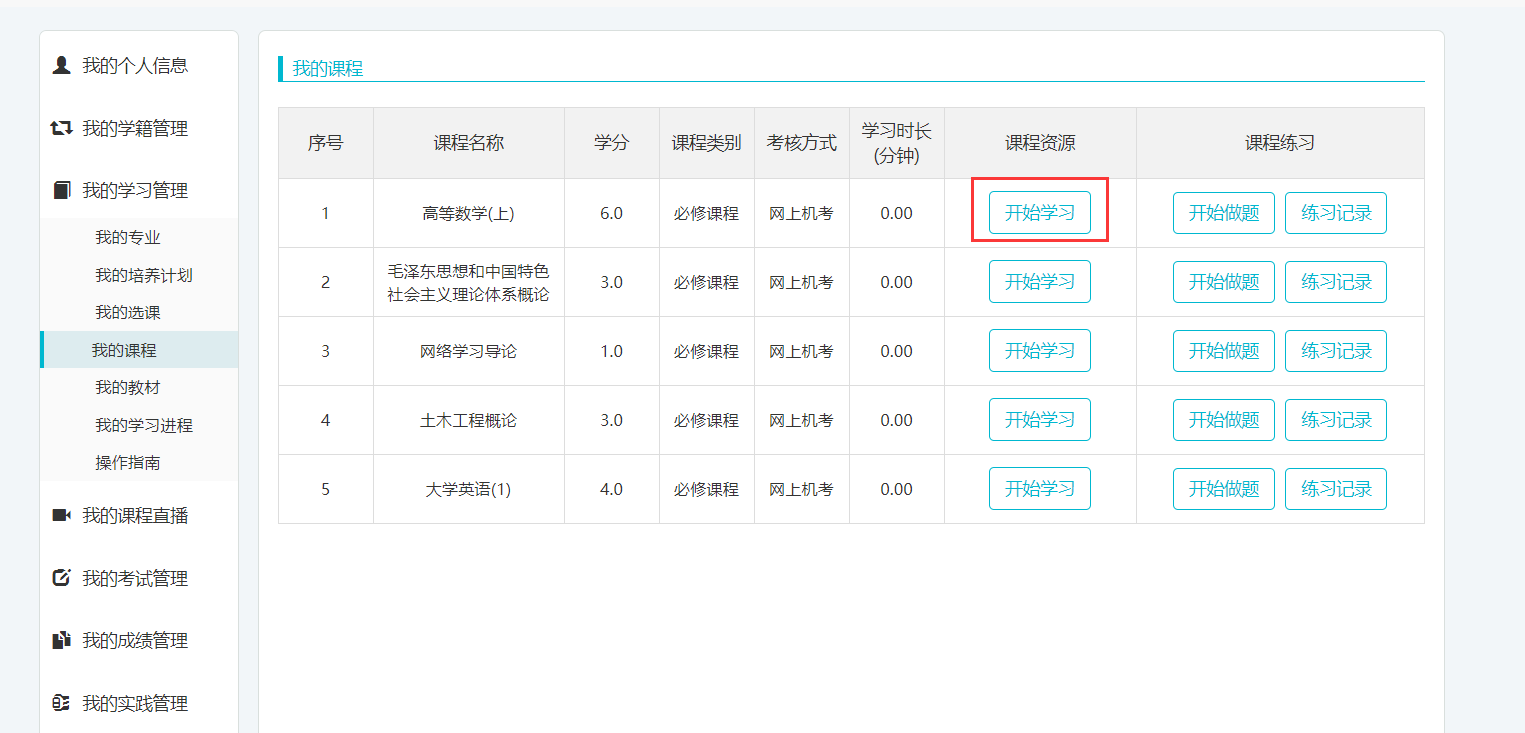Viewport: 1525px width, 733px height.
Task: Open 练习记录 for 毛泽东思想 course
Action: click(x=1336, y=282)
